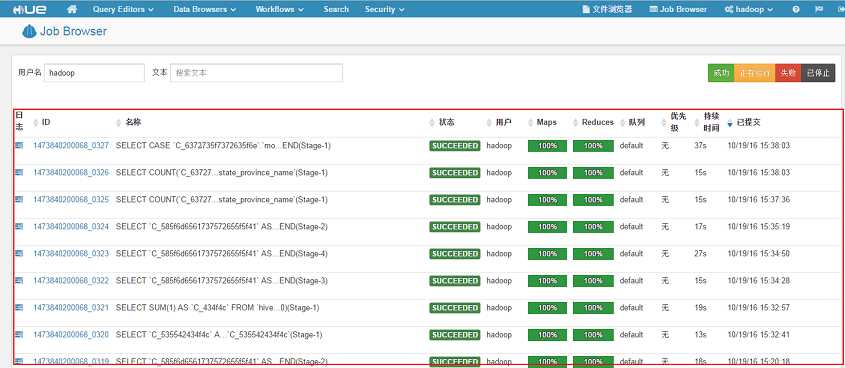Toggle the 成功 status filter
The width and height of the screenshot is (845, 368).
click(721, 73)
